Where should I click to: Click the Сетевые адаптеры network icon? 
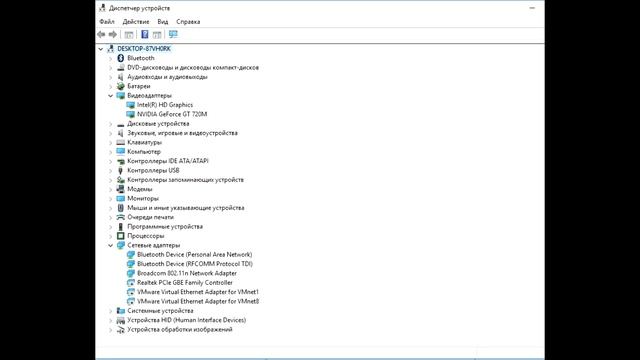coord(120,245)
